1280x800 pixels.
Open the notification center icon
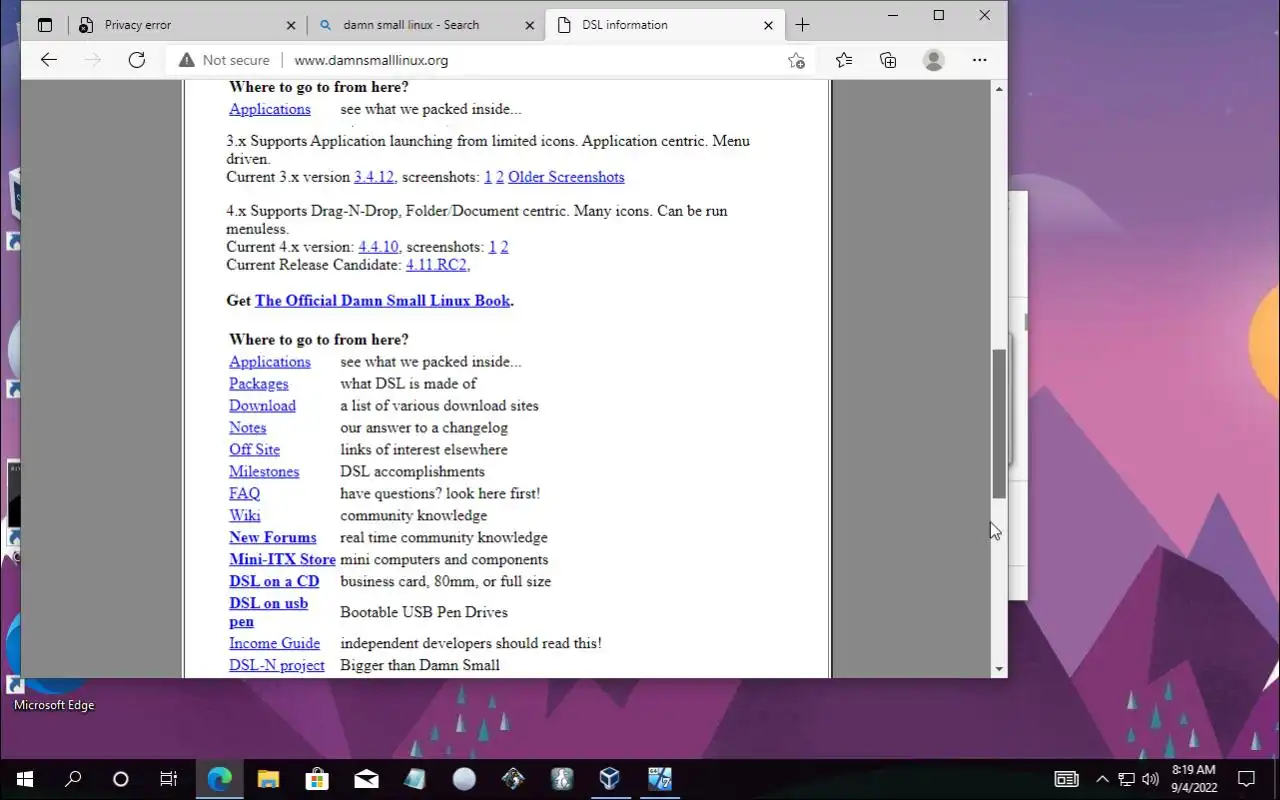point(1246,779)
